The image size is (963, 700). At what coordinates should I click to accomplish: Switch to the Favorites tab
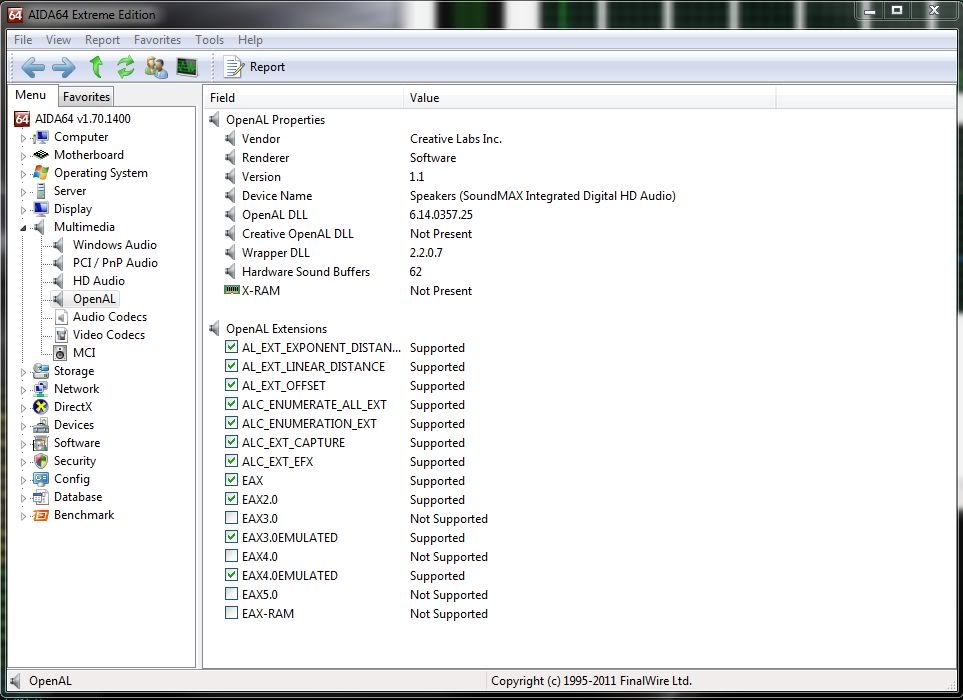point(86,96)
